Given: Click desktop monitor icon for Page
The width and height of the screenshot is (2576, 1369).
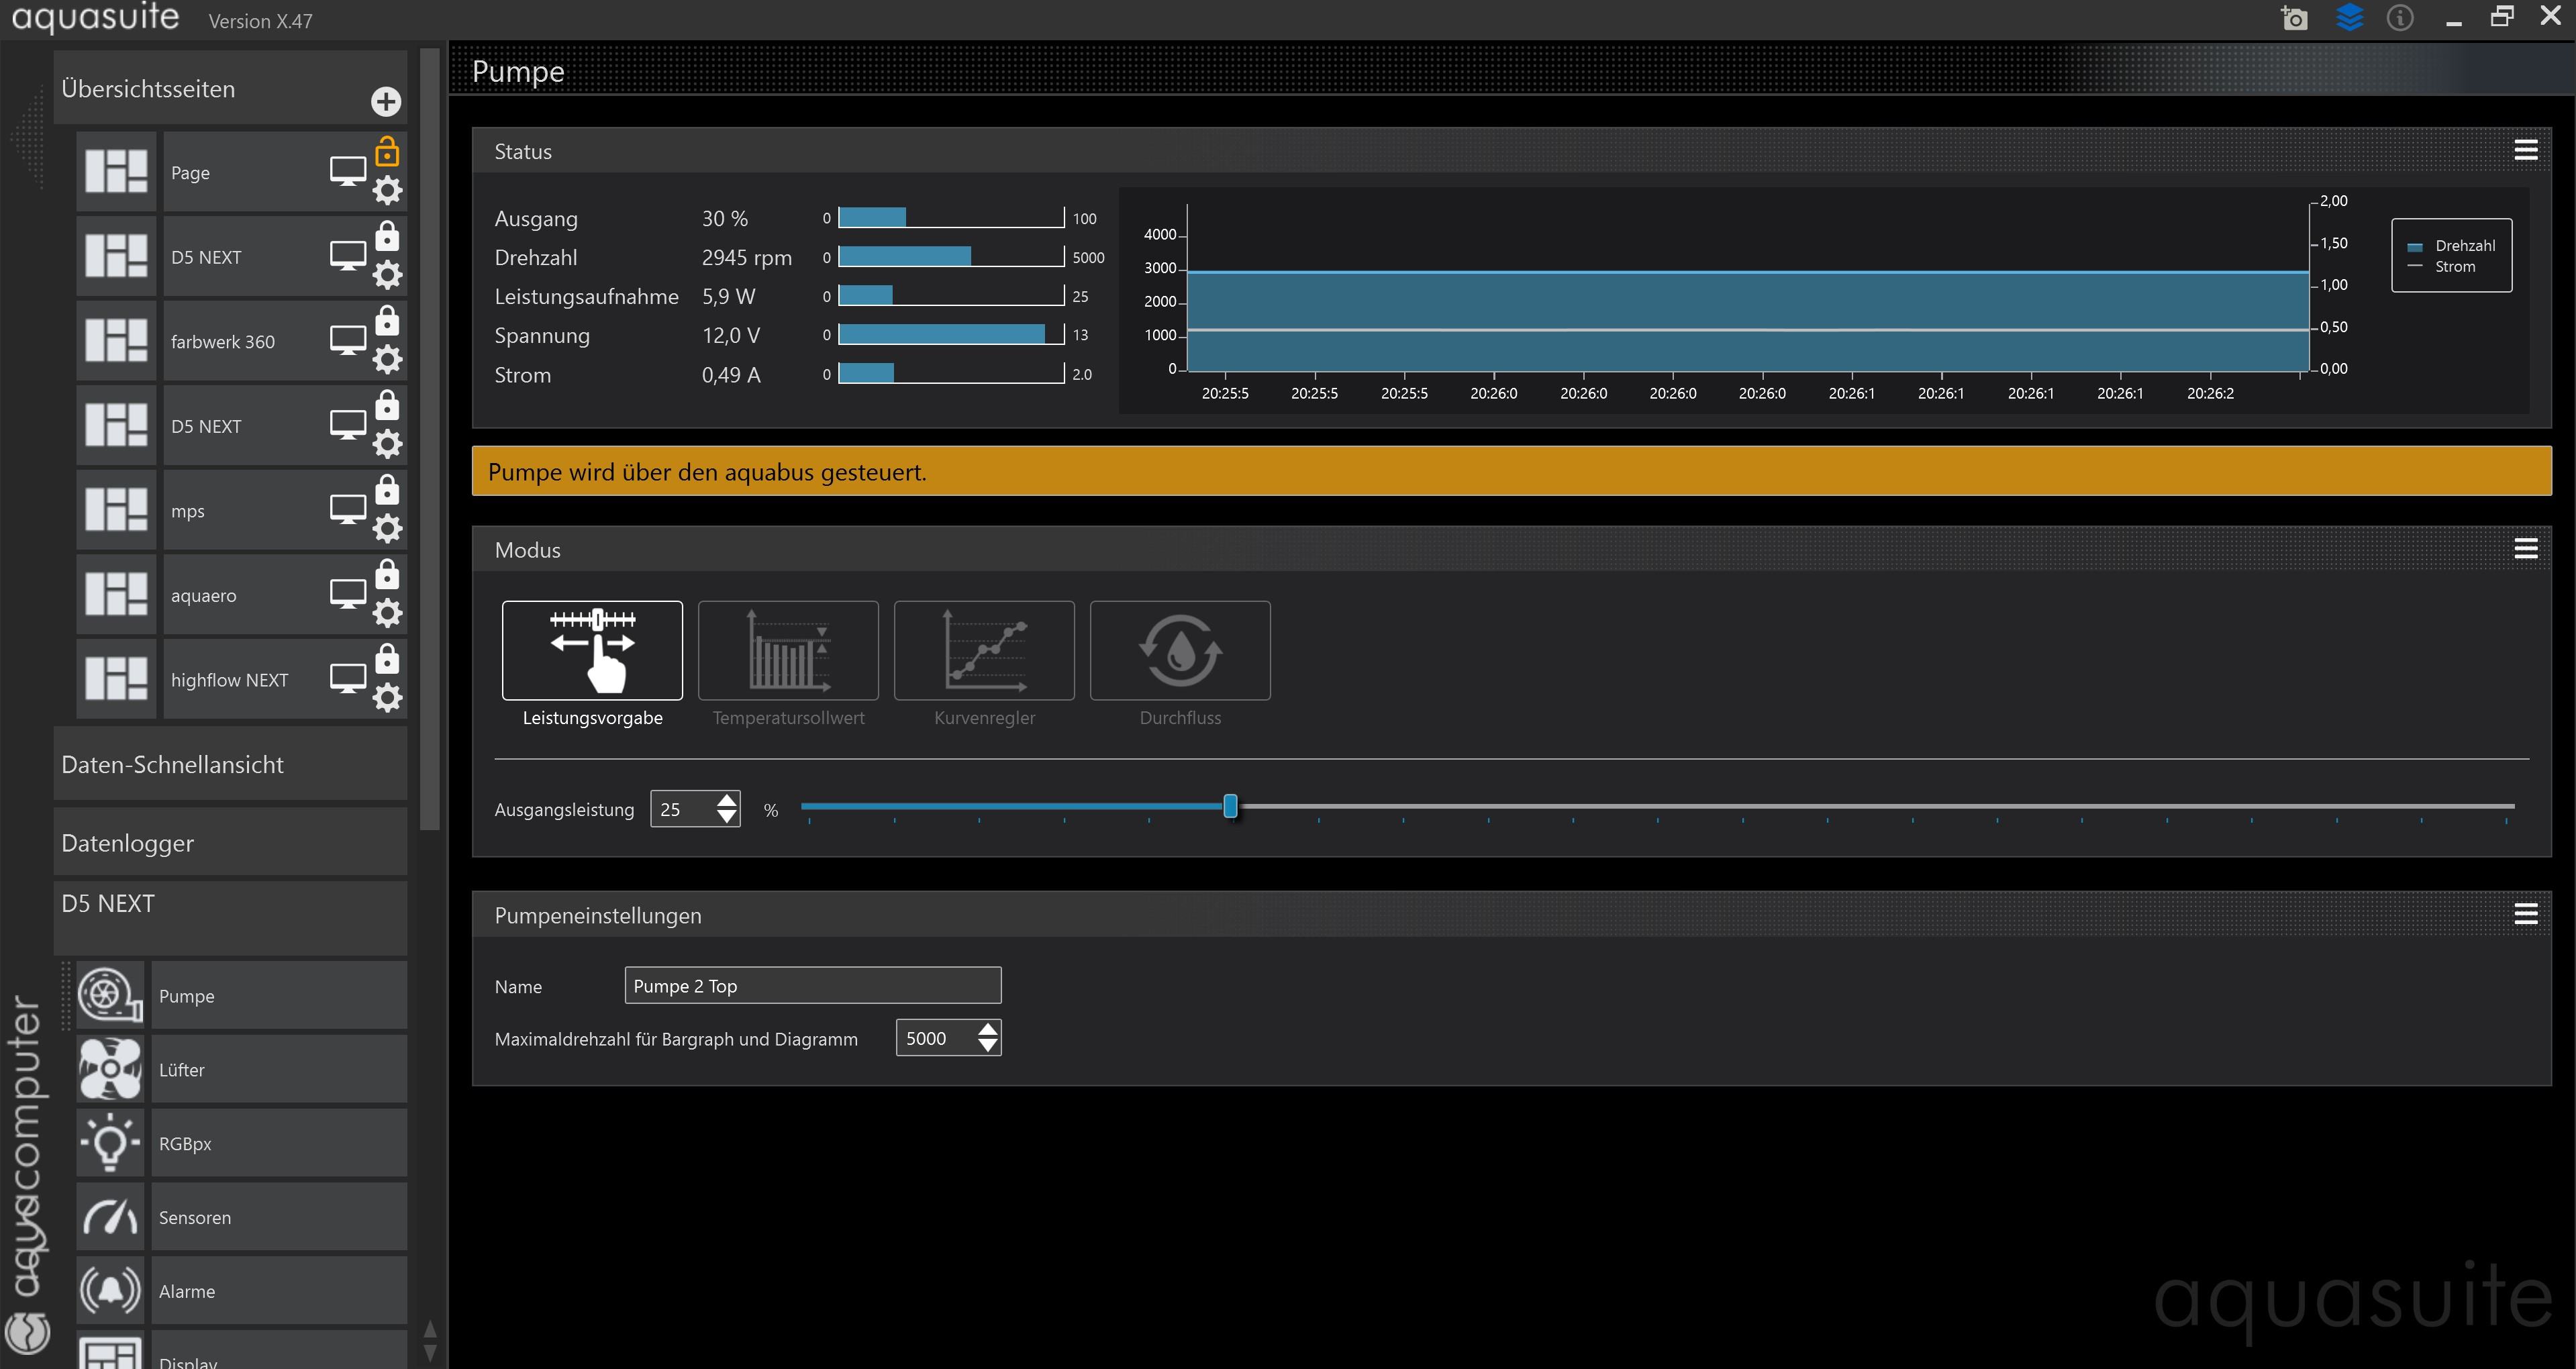Looking at the screenshot, I should [x=348, y=171].
